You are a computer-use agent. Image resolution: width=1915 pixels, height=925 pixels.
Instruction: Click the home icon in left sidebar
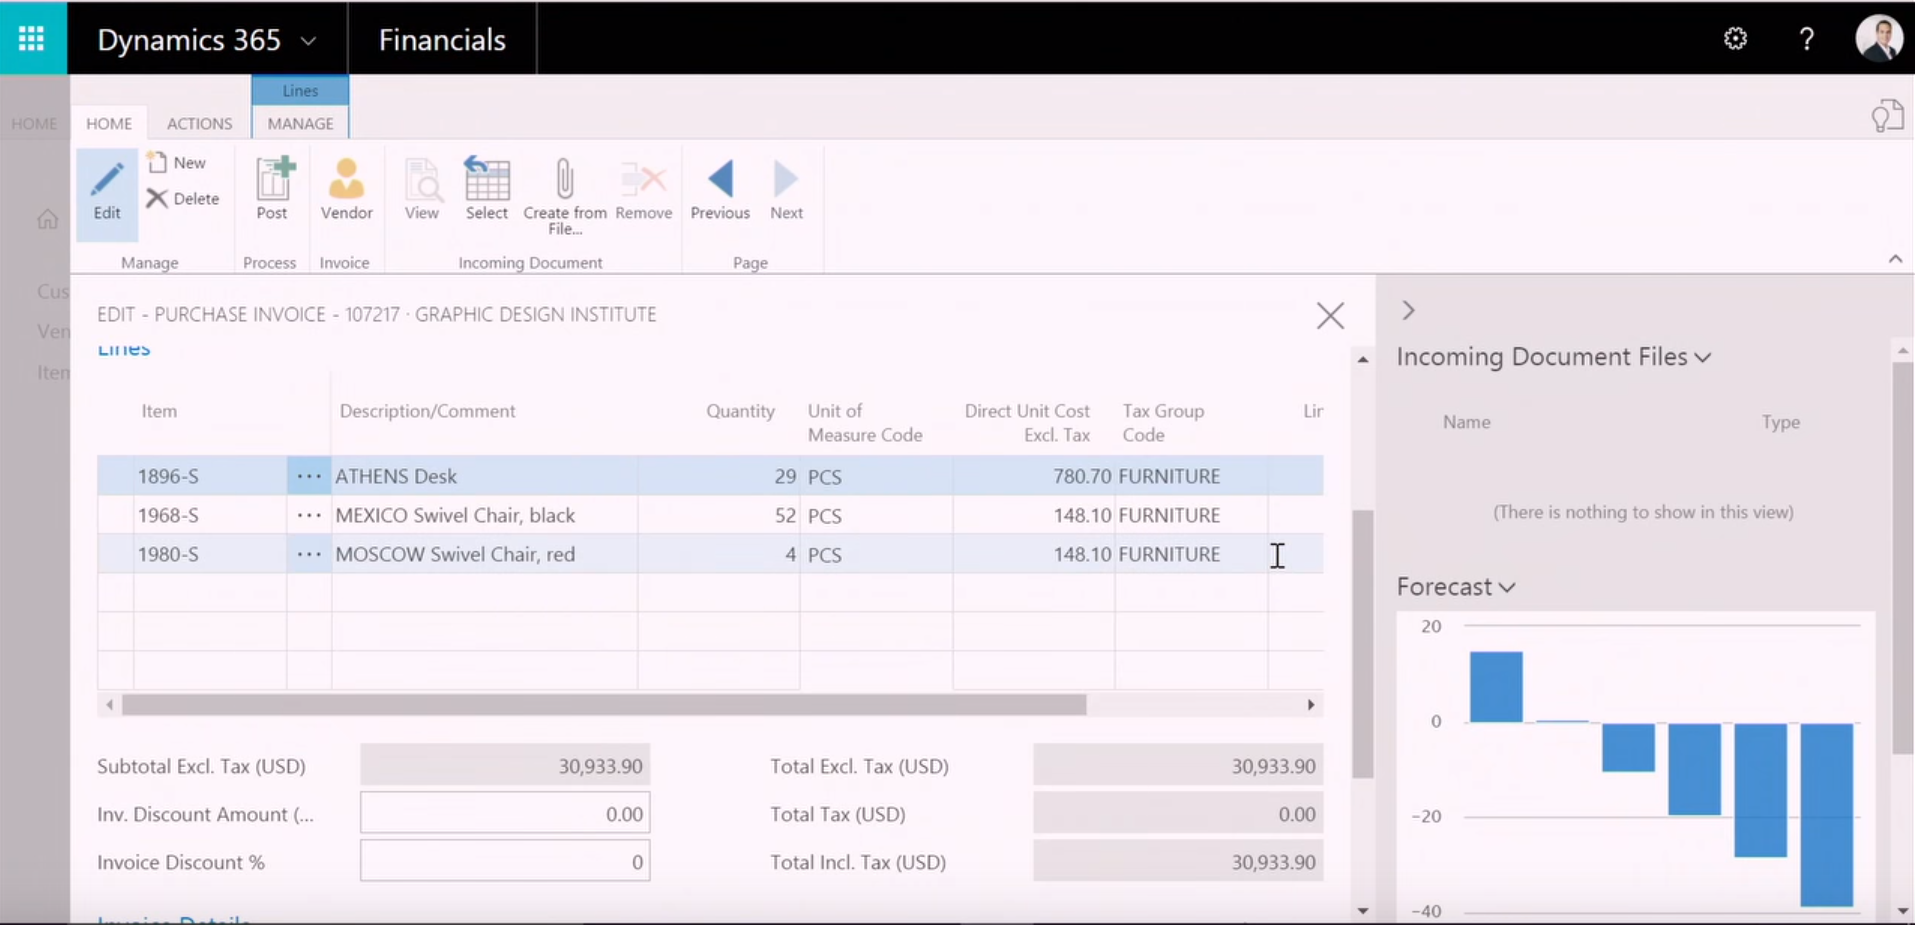47,219
